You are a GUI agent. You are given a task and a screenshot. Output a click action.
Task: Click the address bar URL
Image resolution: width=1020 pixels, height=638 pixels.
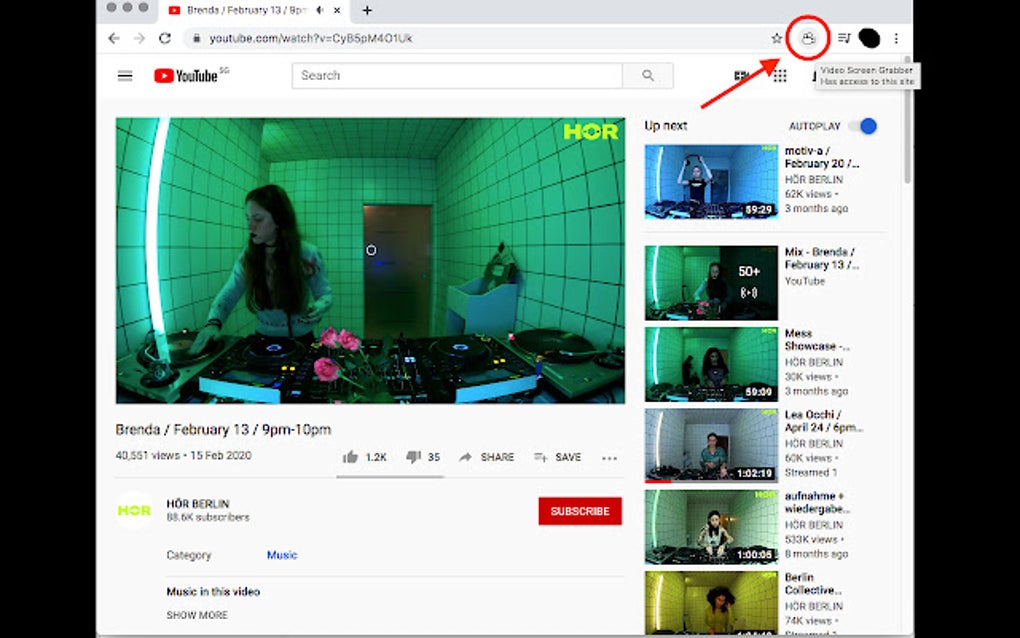[x=311, y=38]
